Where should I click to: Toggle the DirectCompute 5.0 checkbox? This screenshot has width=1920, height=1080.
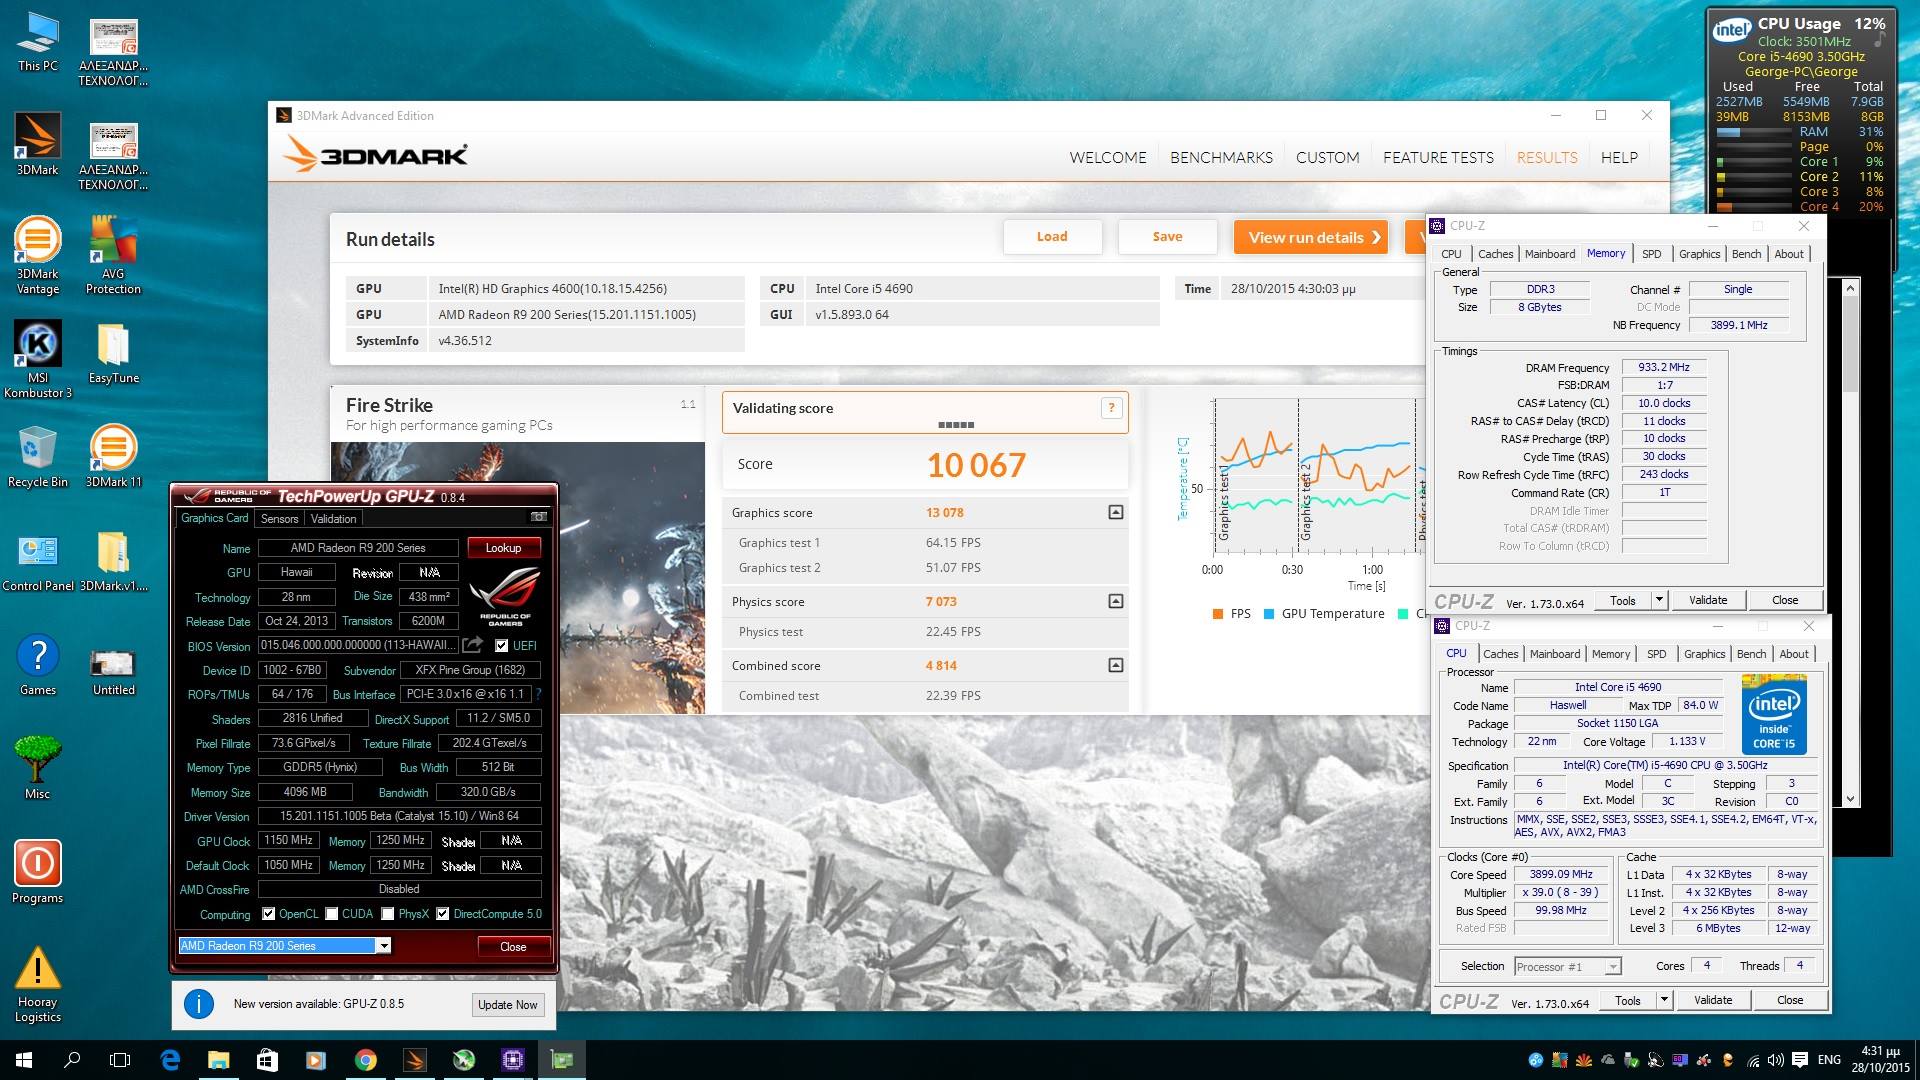tap(442, 914)
